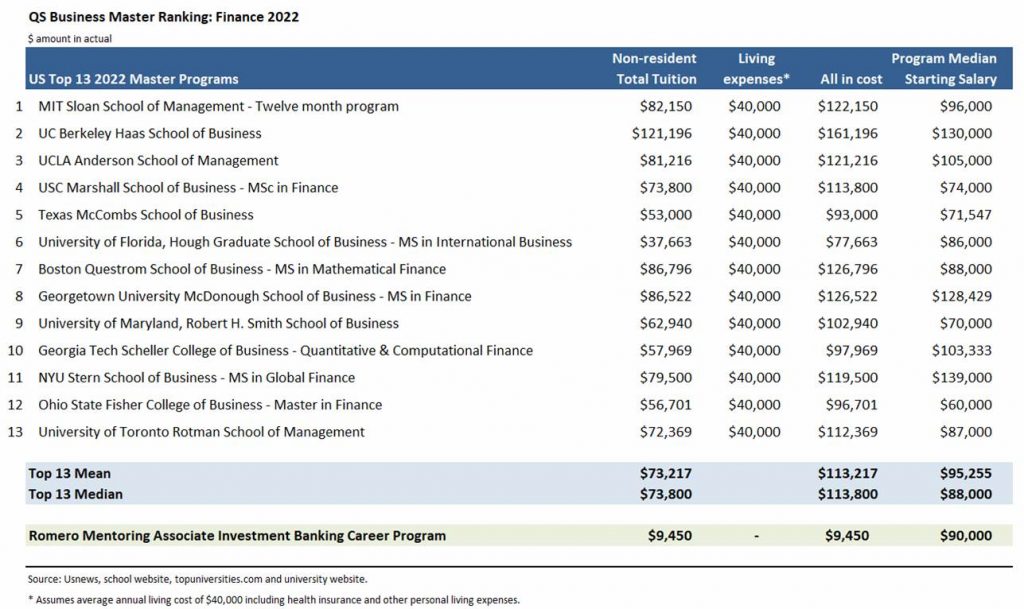This screenshot has width=1024, height=609.
Task: Click the '$ amount in actual' note
Action: (x=70, y=39)
